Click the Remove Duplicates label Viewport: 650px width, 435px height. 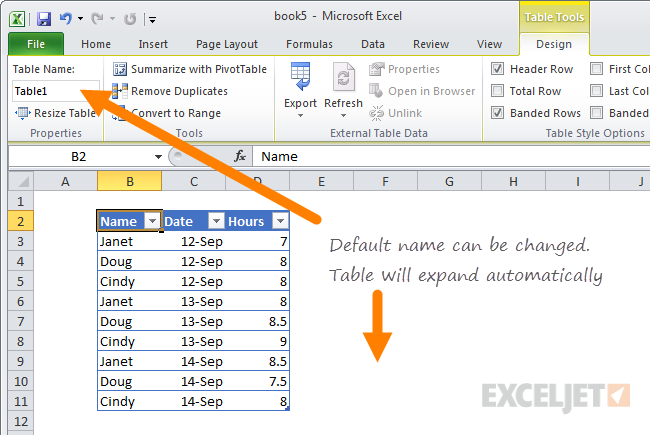click(179, 91)
